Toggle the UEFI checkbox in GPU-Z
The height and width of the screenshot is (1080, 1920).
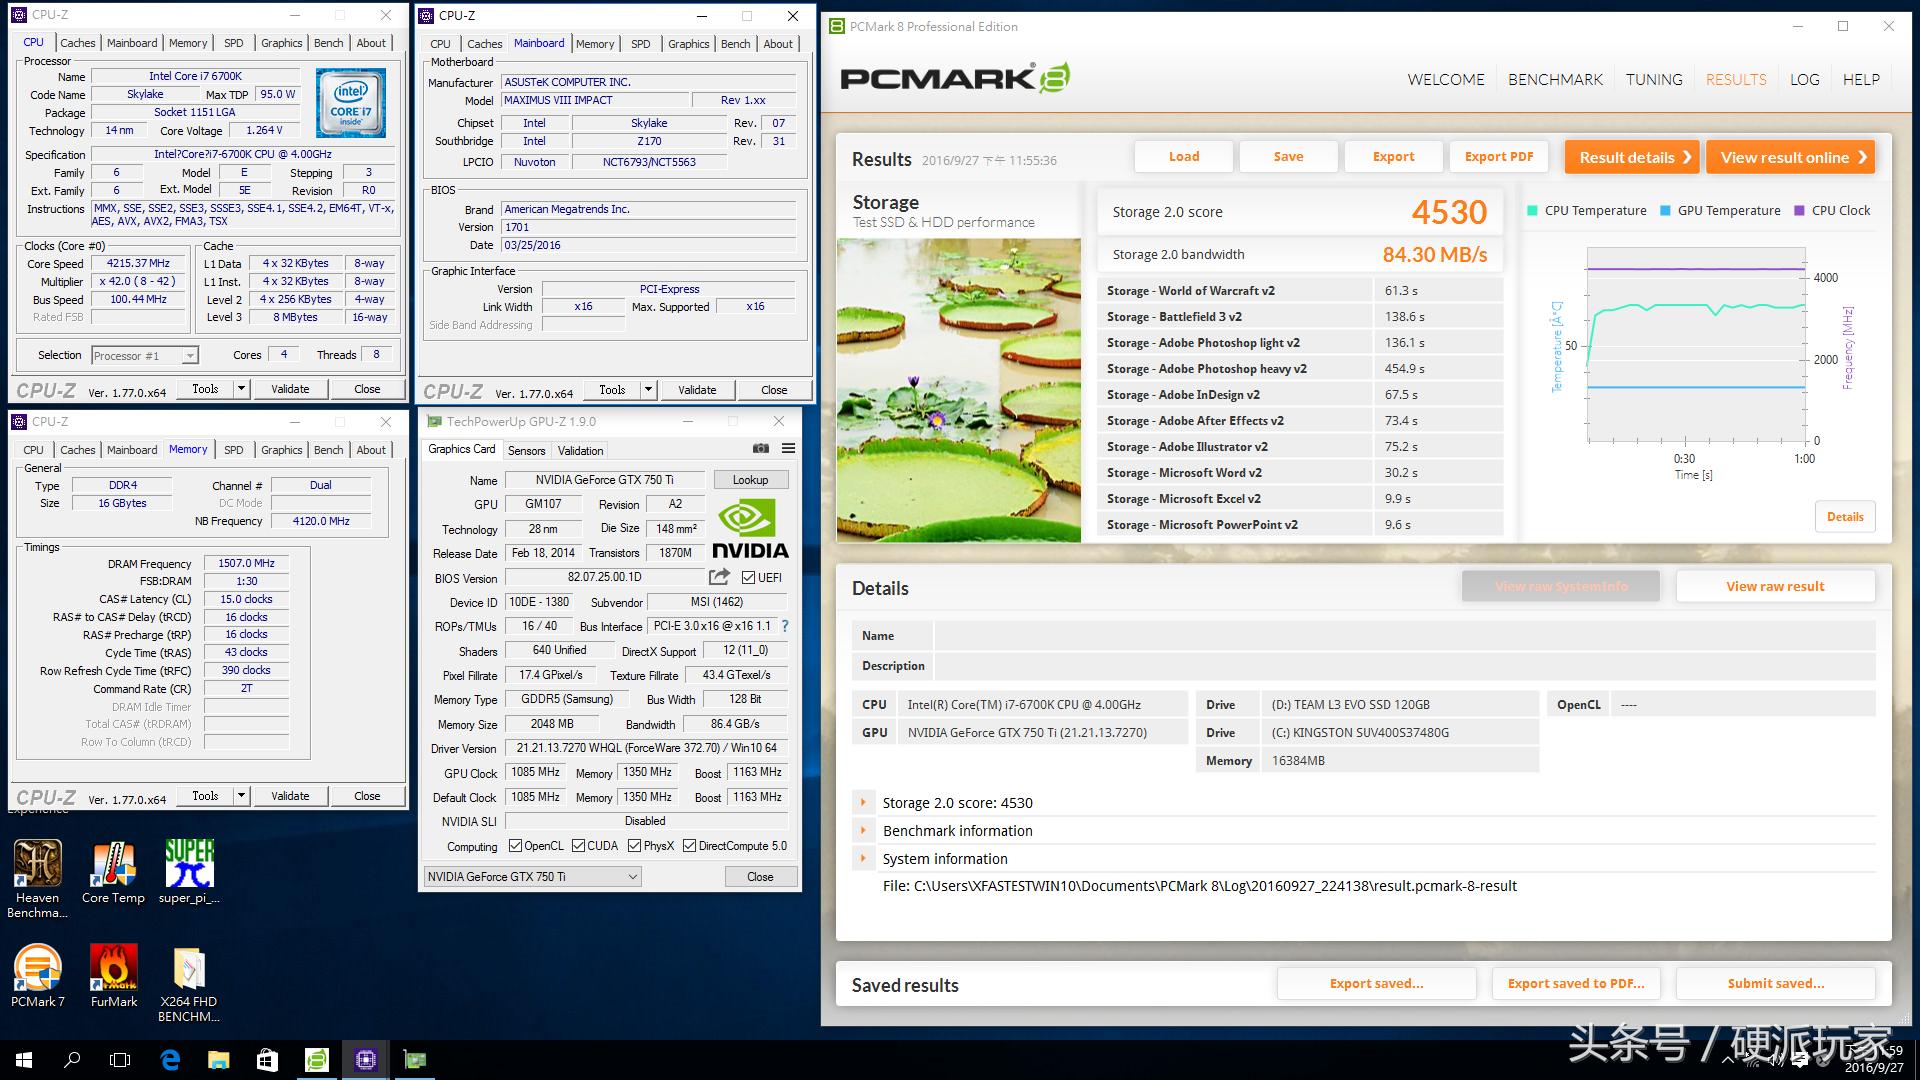748,577
